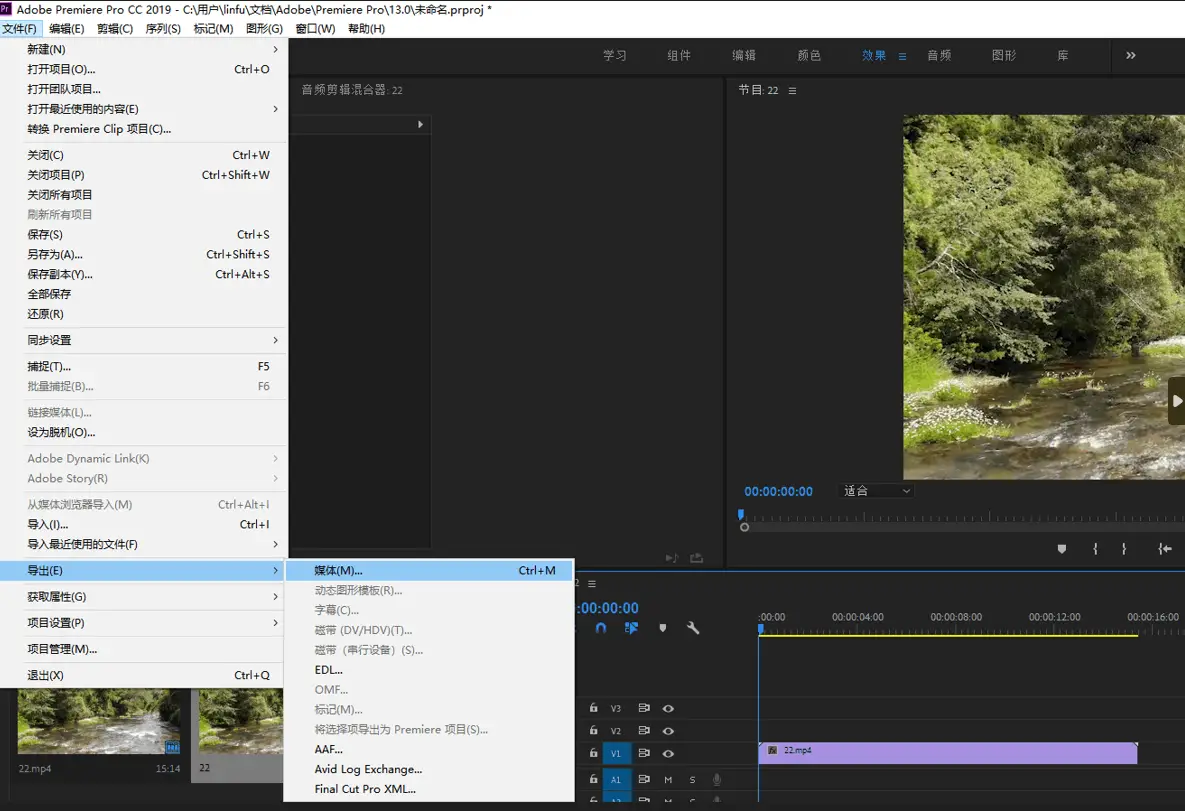Toggle the A1 track lock

593,779
